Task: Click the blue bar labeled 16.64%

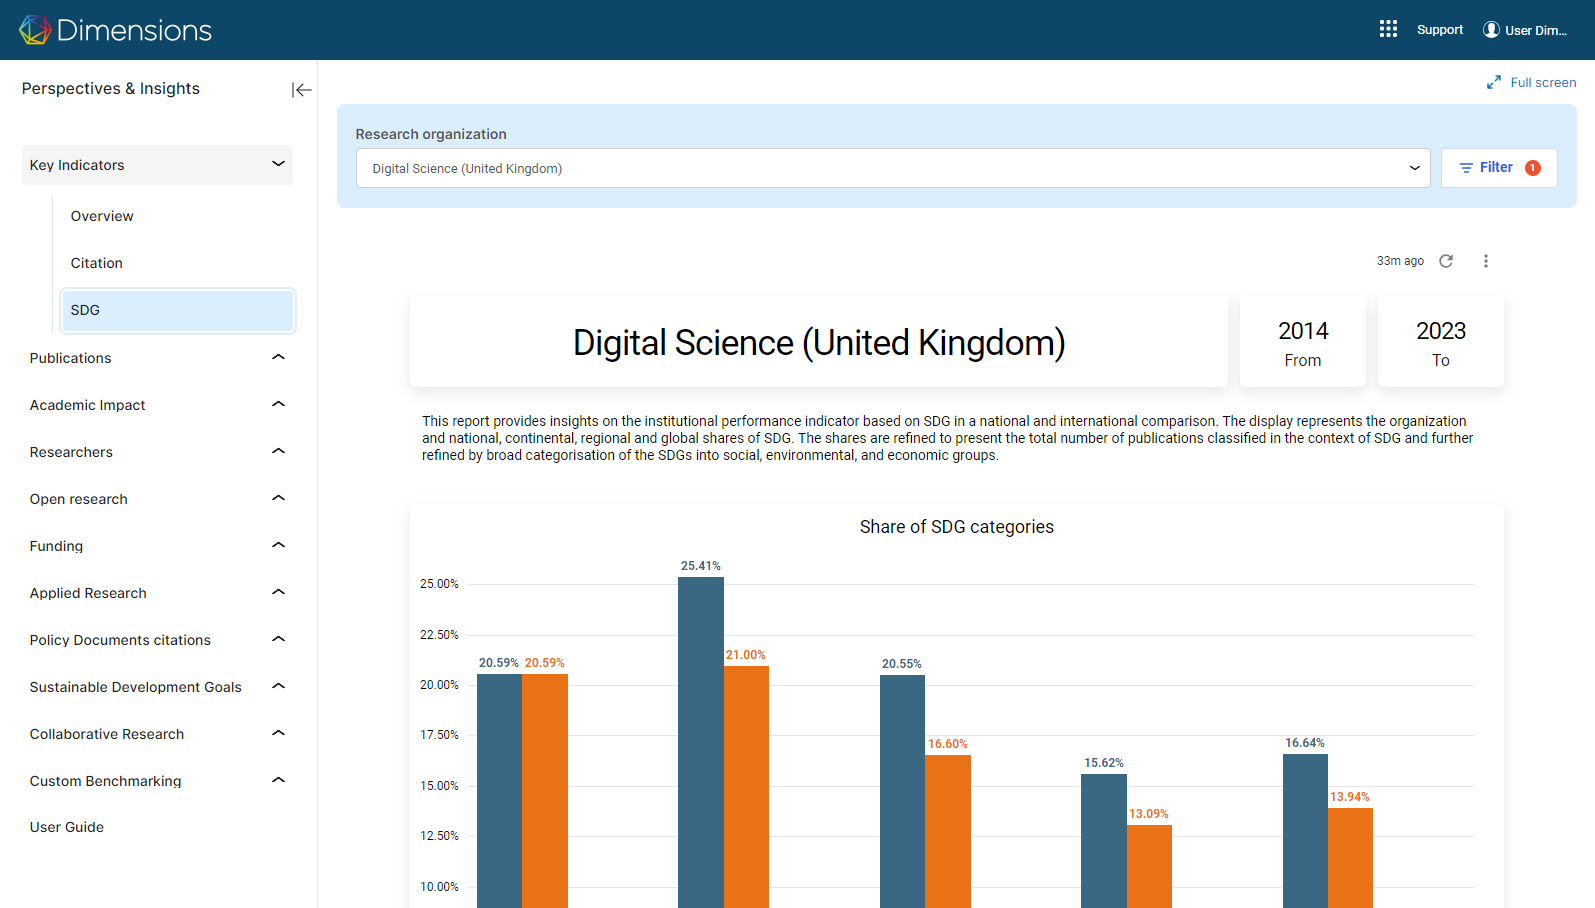Action: [x=1305, y=831]
